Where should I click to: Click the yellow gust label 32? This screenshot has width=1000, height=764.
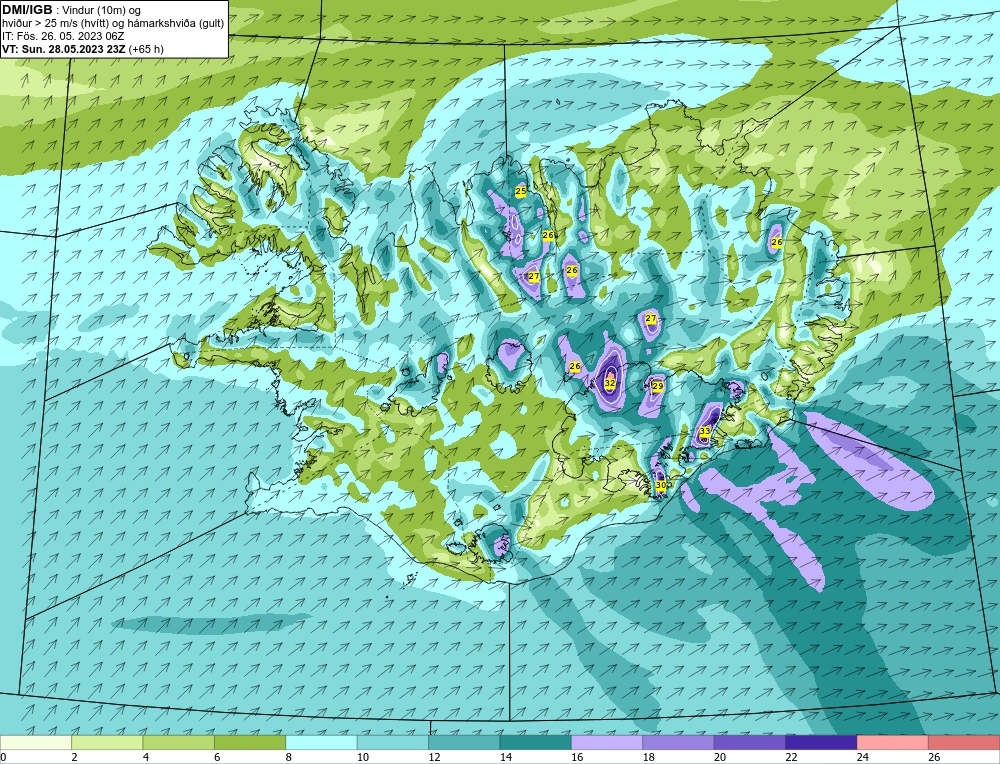(610, 383)
